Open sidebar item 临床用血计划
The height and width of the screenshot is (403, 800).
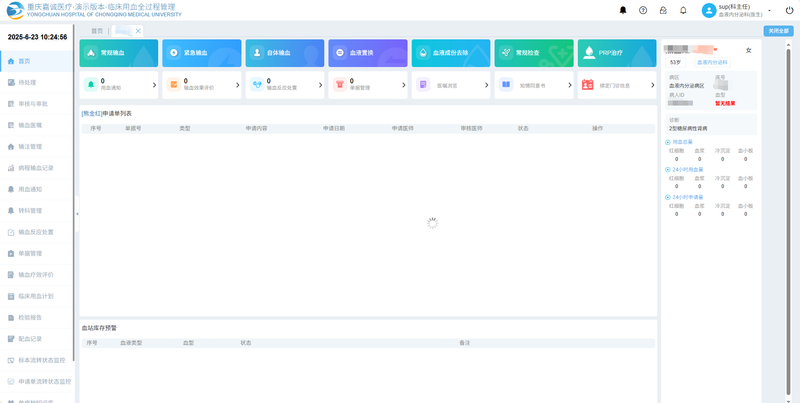tap(37, 296)
